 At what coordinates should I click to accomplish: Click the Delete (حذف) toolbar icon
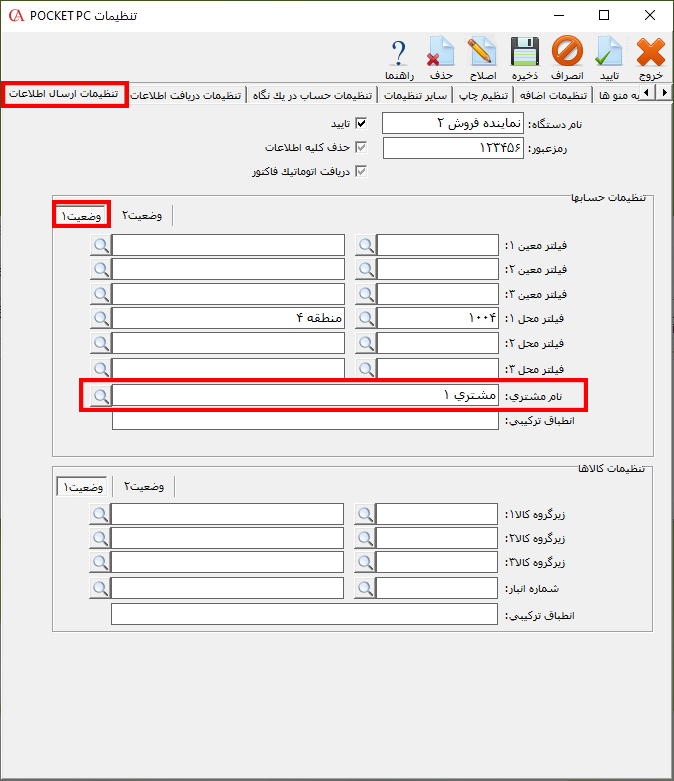click(441, 58)
